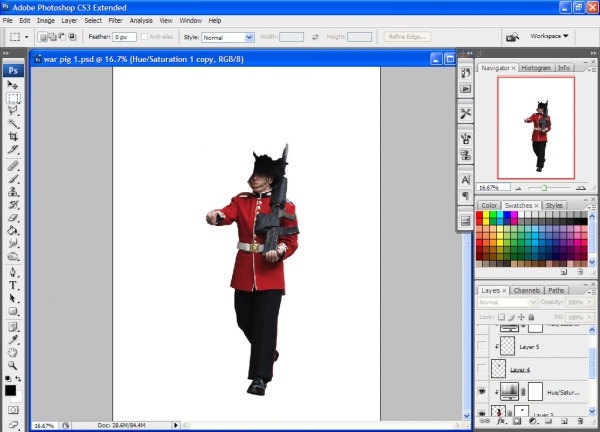Select the Zoom tool
Screen dimensions: 600x432
click(13, 365)
